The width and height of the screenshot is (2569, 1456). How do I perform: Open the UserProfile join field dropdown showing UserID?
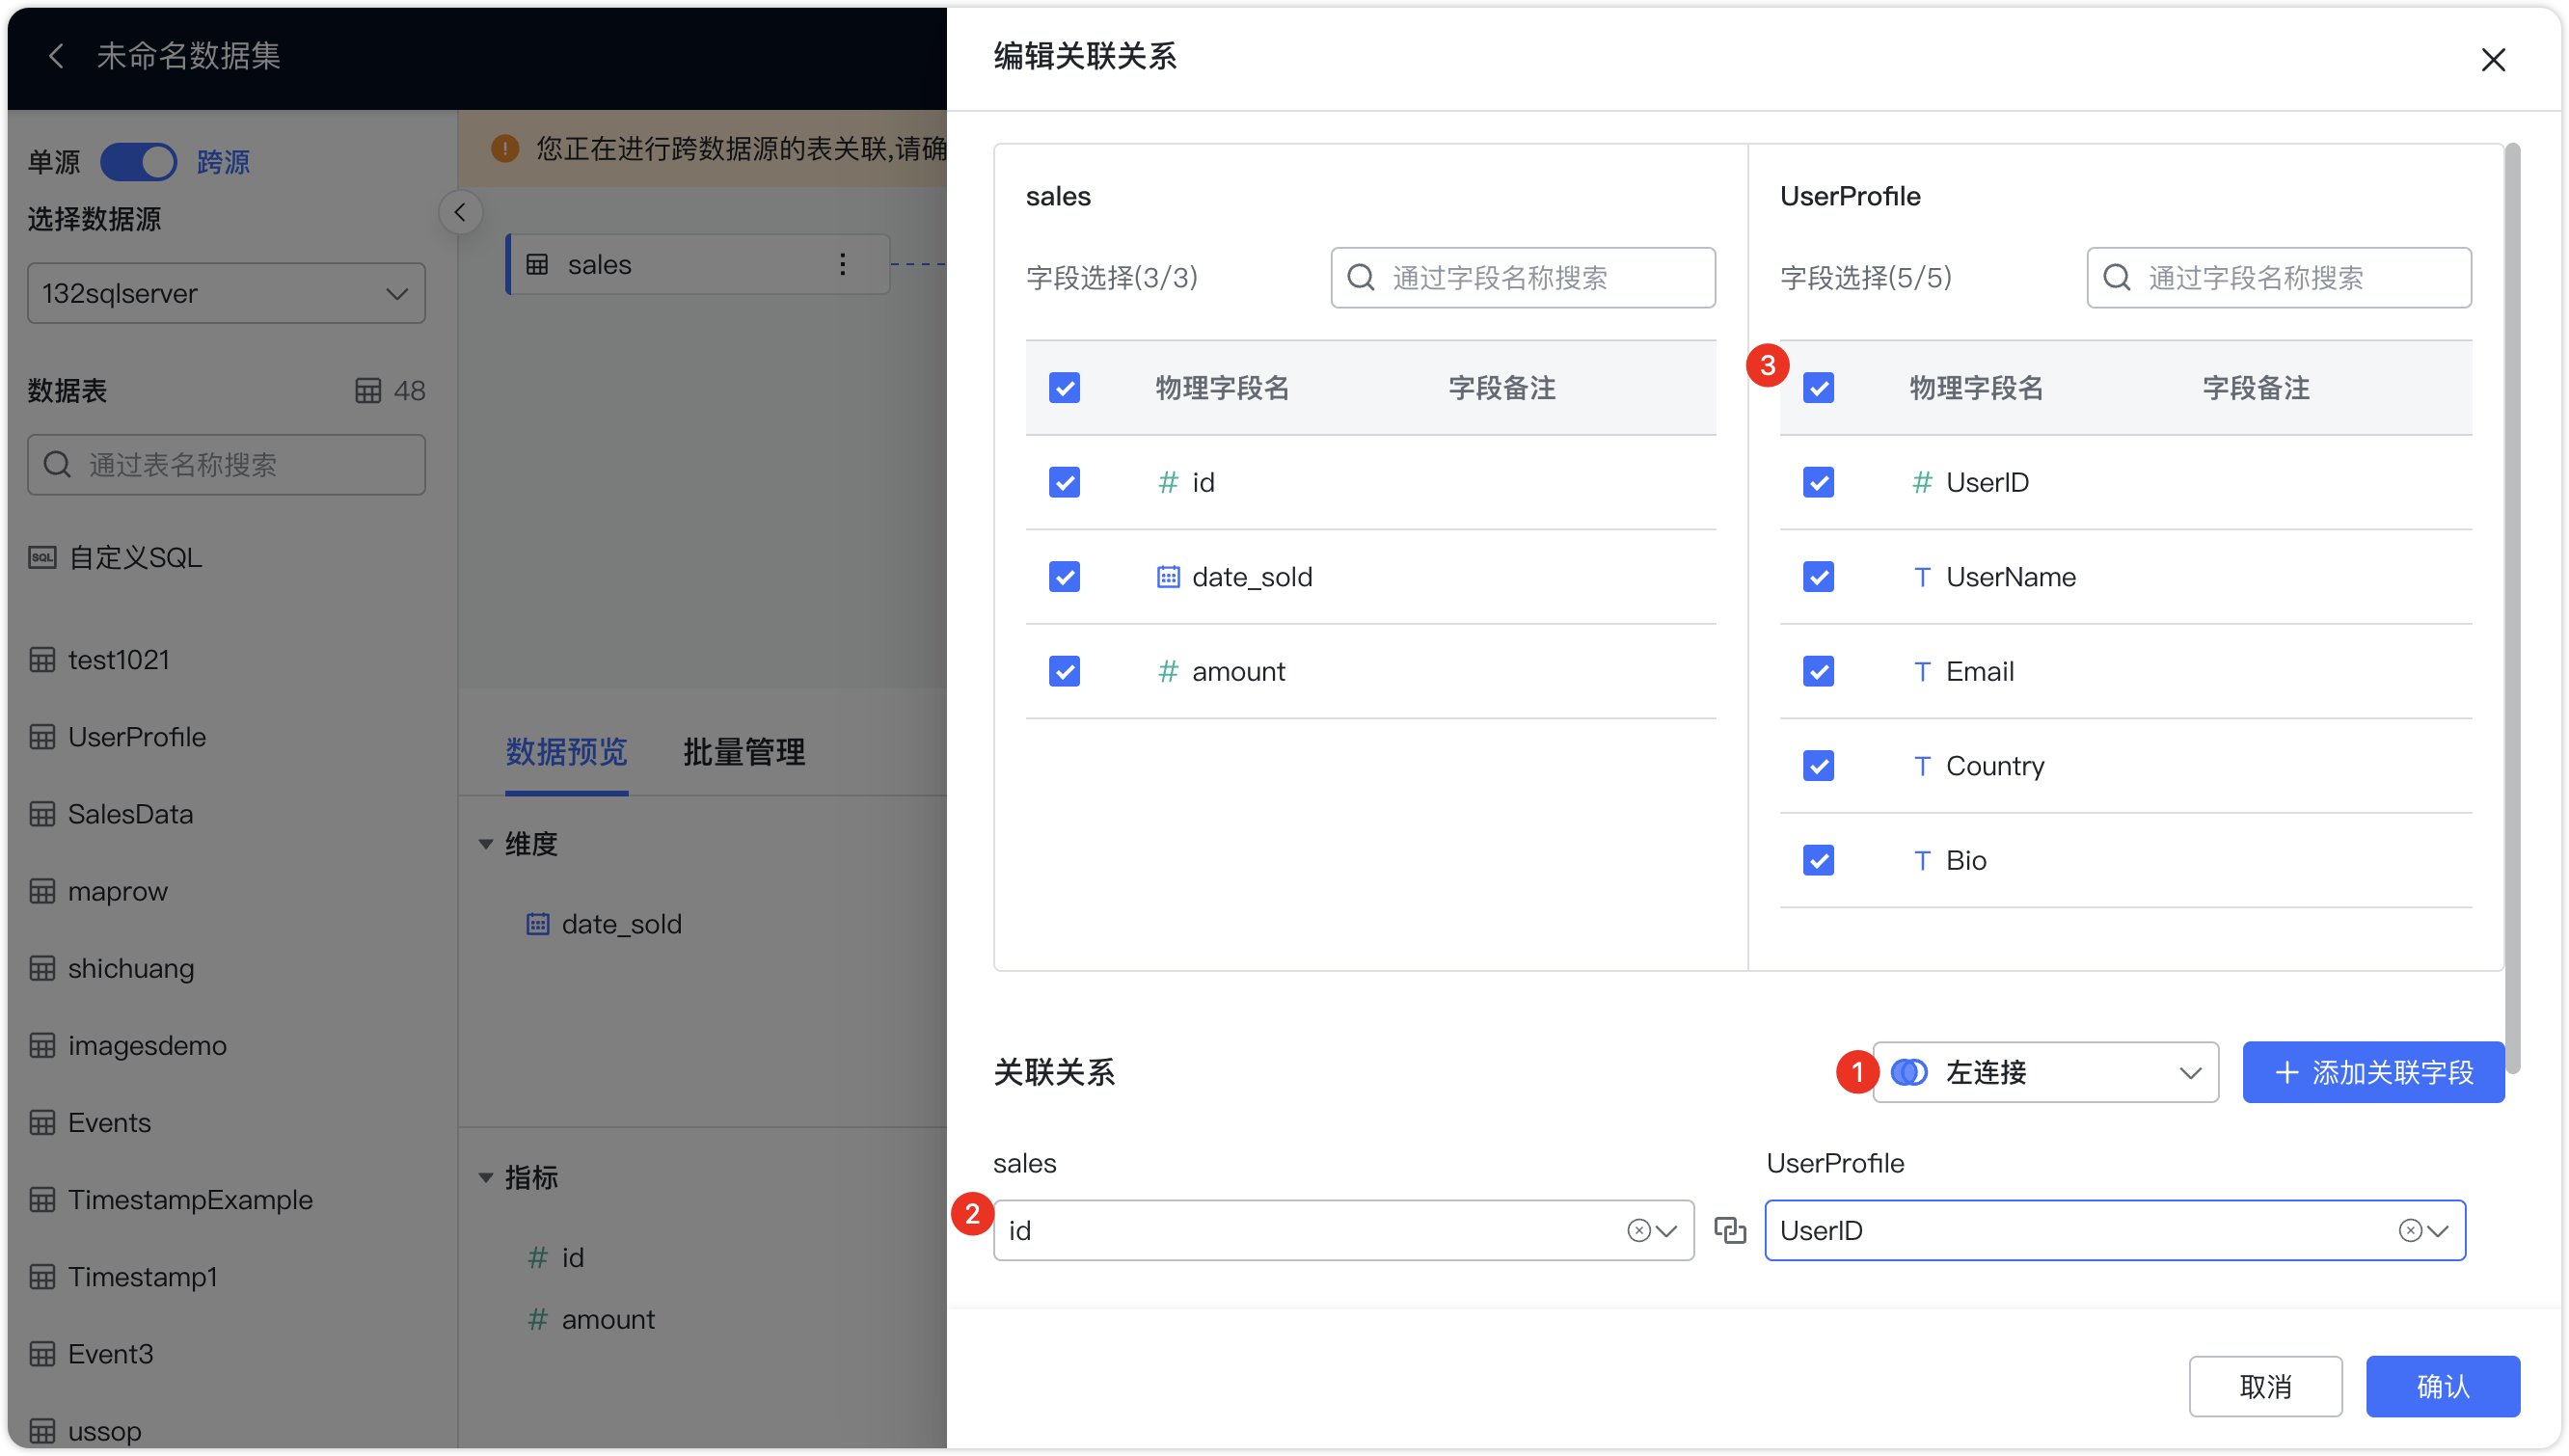(2114, 1230)
